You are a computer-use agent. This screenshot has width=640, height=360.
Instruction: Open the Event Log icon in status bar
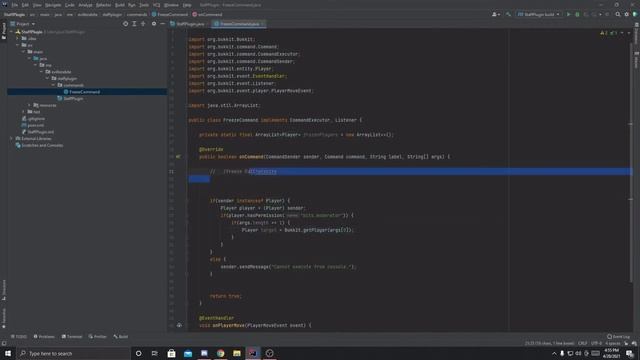609,337
